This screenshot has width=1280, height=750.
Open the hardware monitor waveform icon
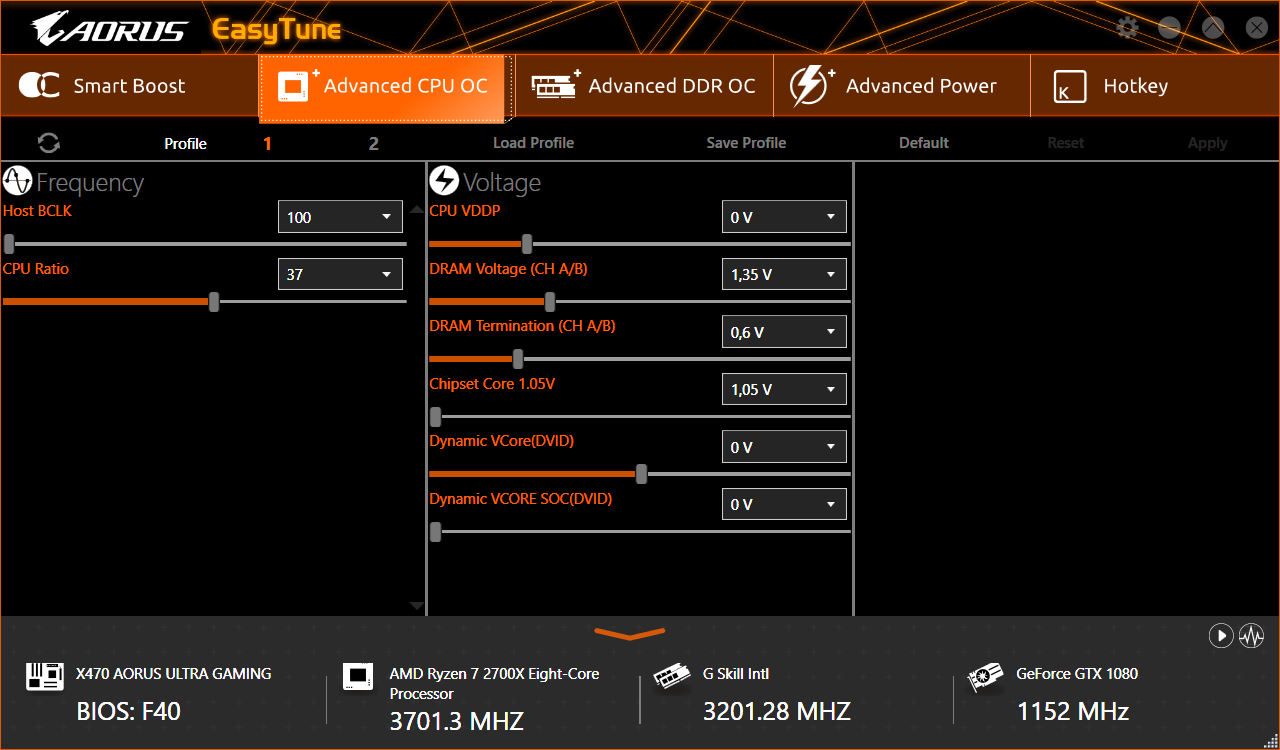pos(1251,635)
